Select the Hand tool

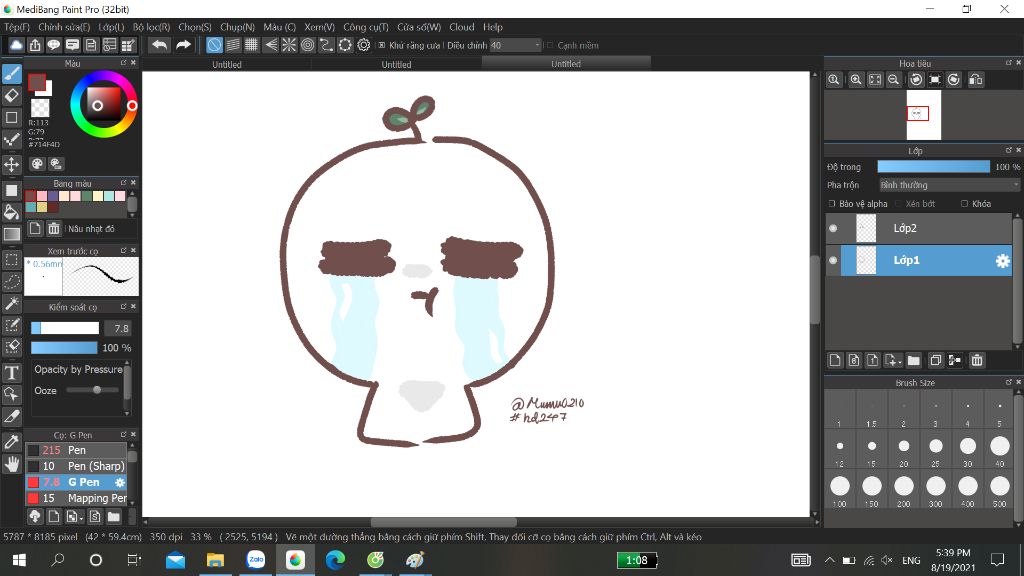coord(12,464)
